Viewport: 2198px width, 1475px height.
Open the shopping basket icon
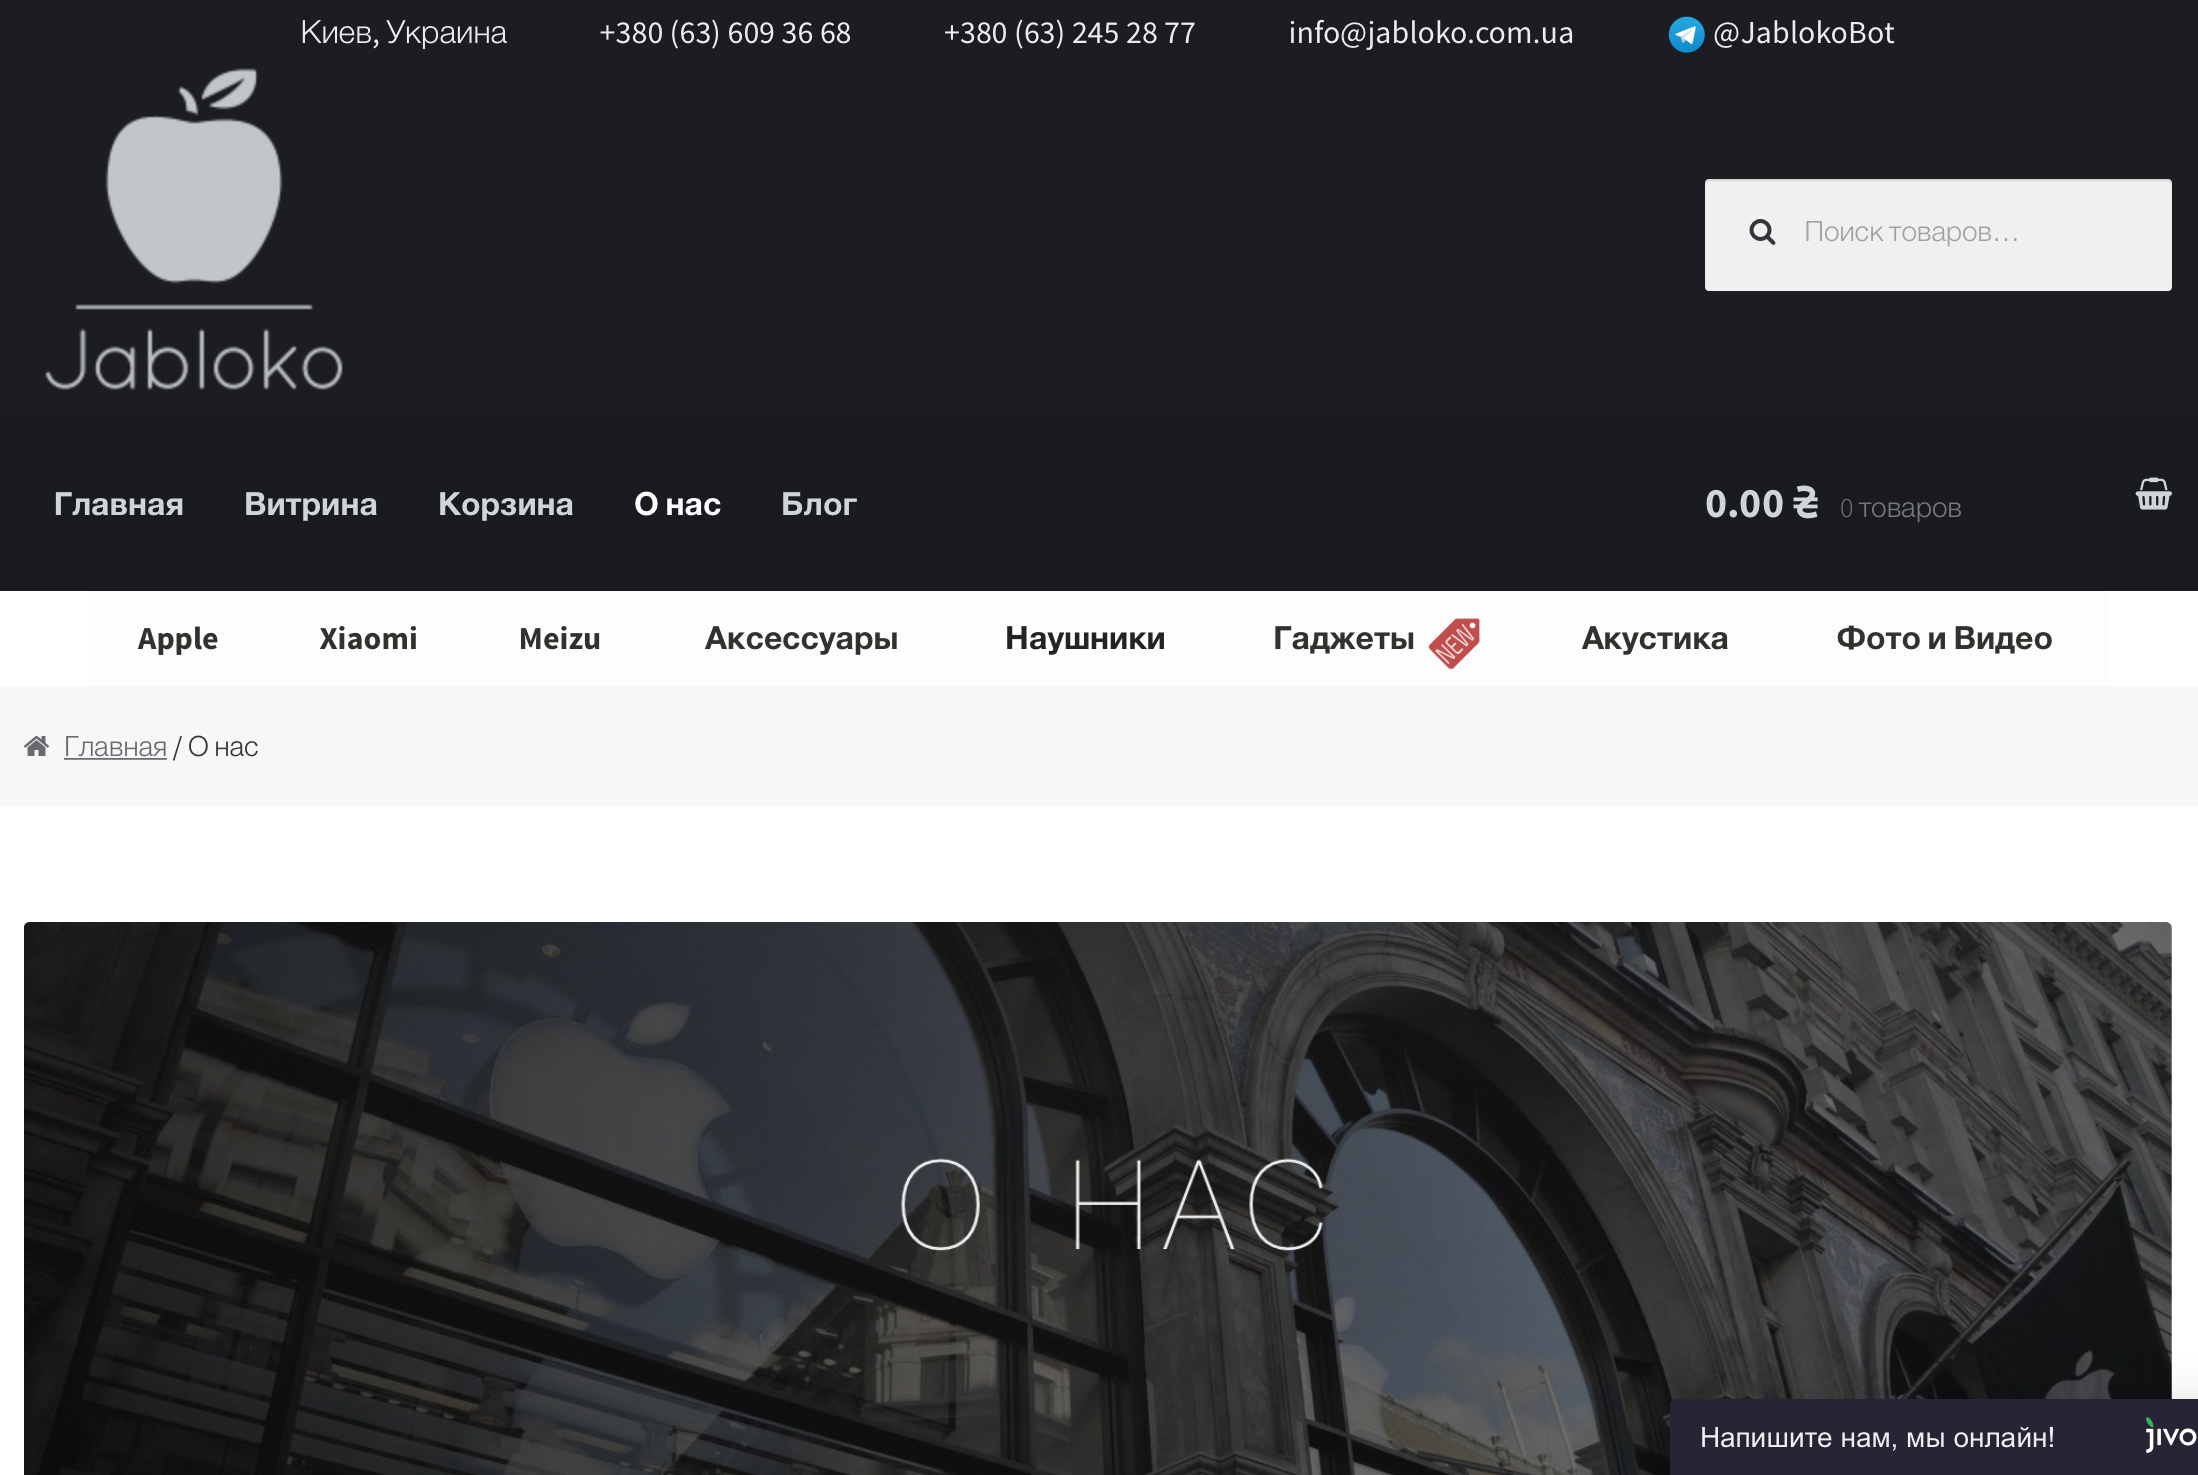click(2153, 495)
